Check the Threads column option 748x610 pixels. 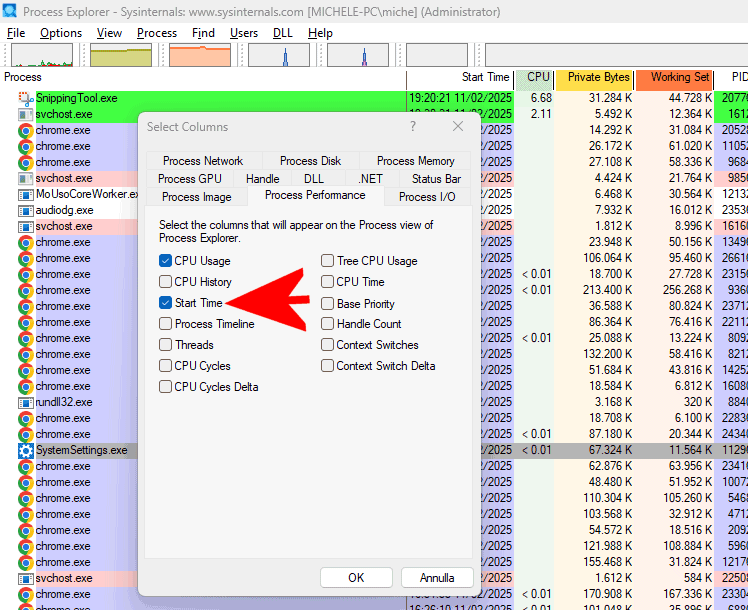[x=165, y=344]
